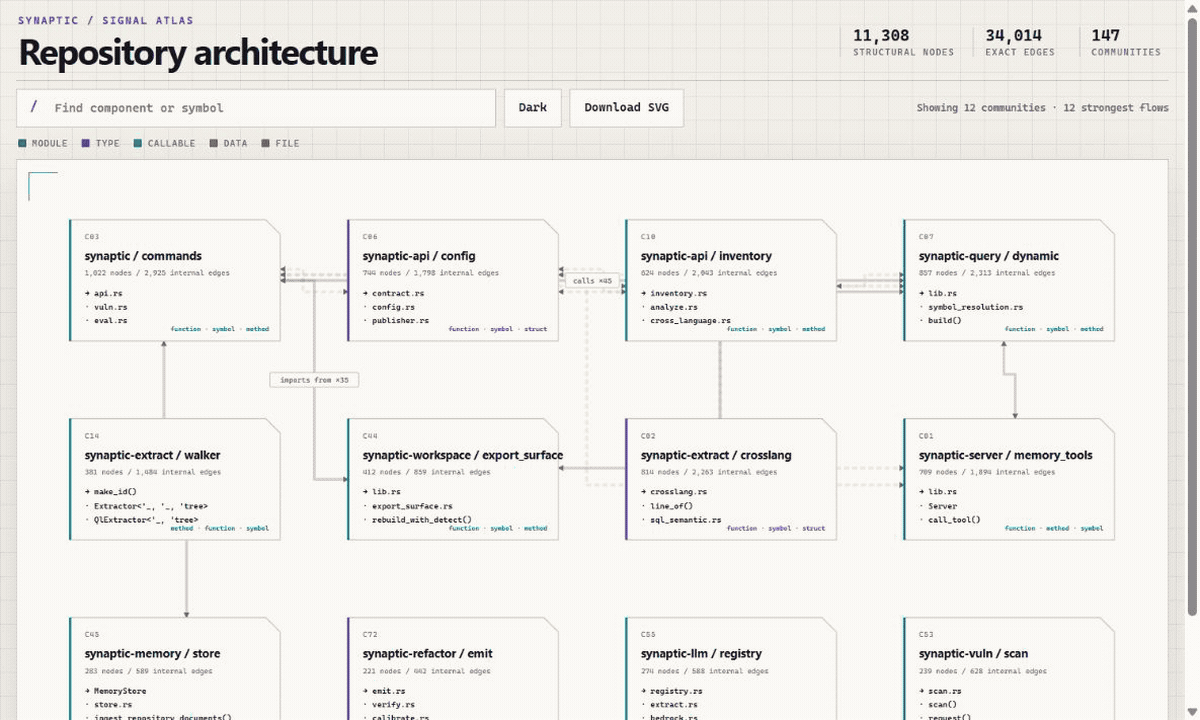This screenshot has width=1200, height=720.
Task: Select sql_semantic.rs in the crosslang card
Action: click(x=686, y=519)
